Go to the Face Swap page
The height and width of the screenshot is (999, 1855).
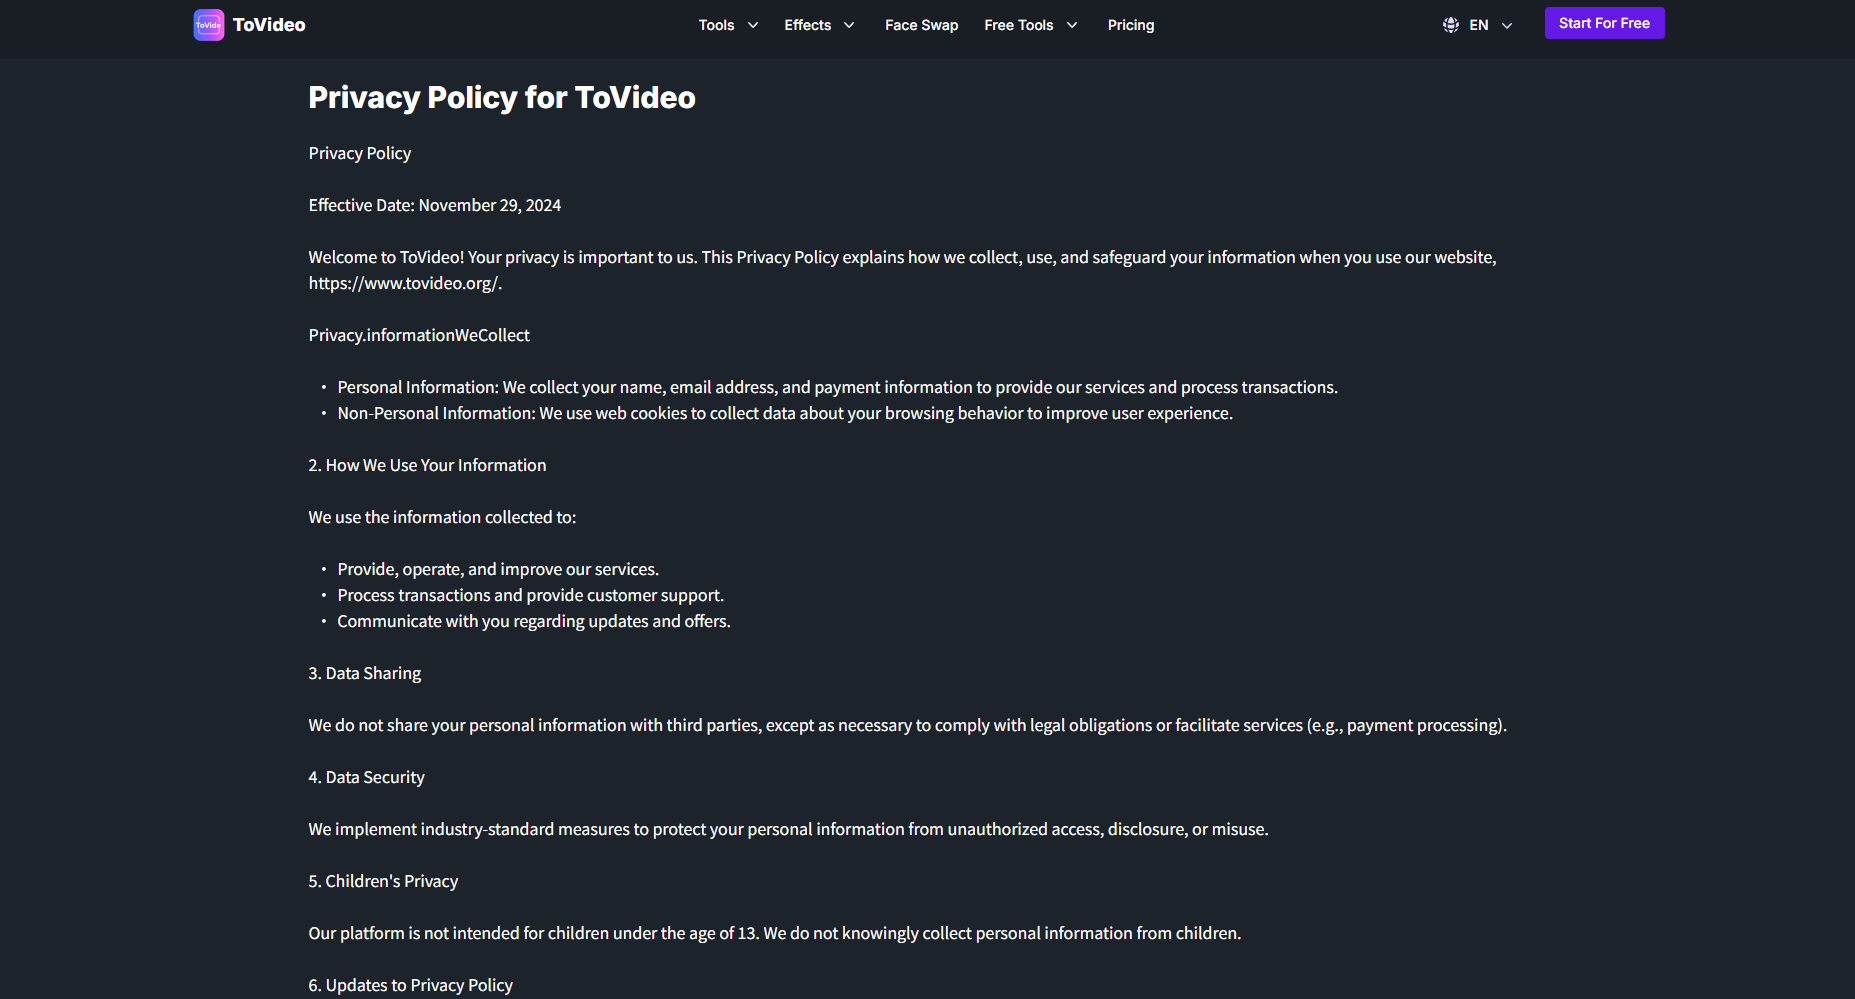click(921, 25)
